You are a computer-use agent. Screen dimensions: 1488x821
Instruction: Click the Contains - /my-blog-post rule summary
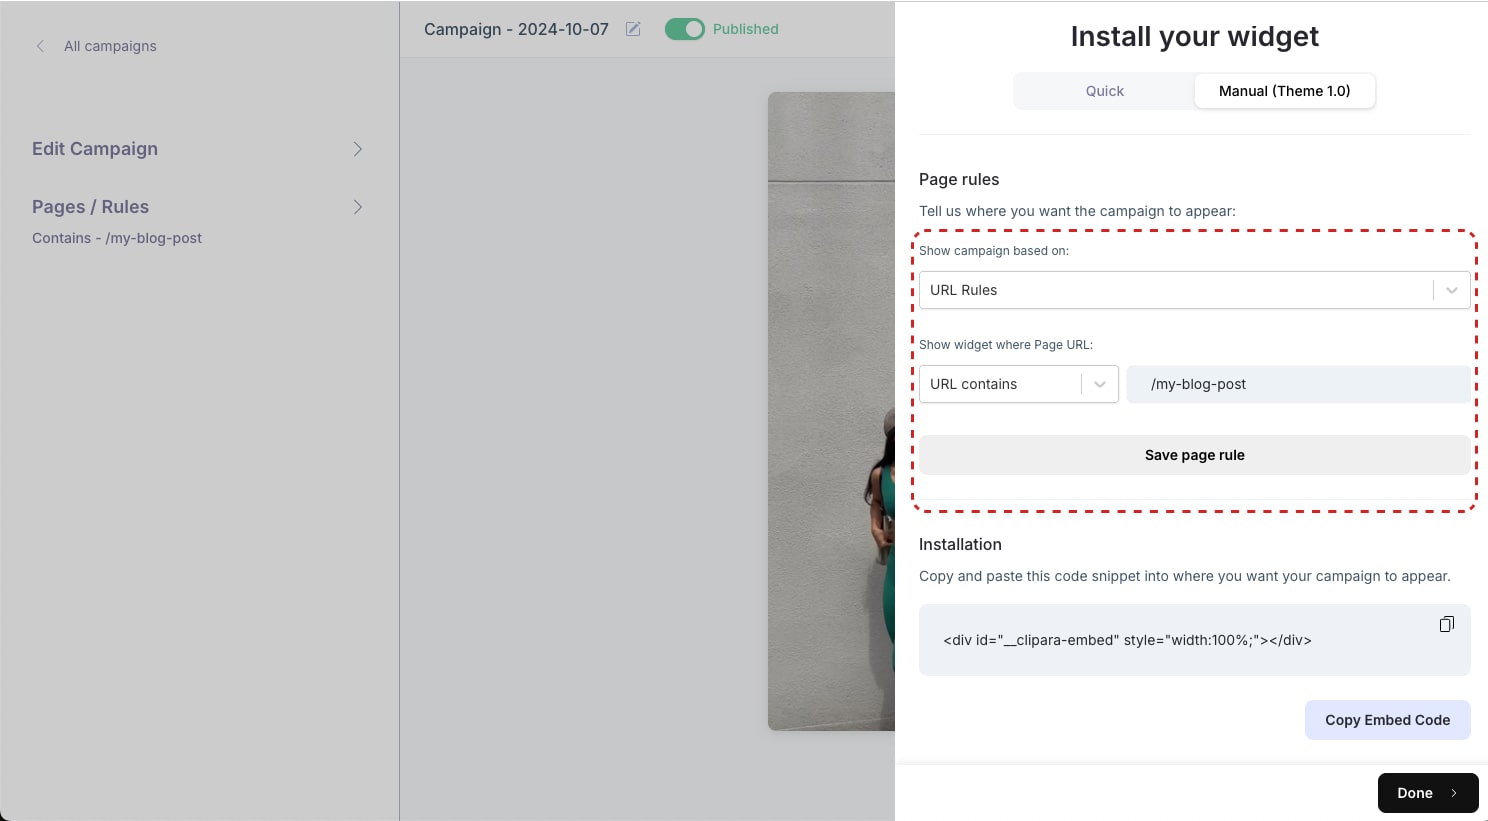(x=117, y=238)
